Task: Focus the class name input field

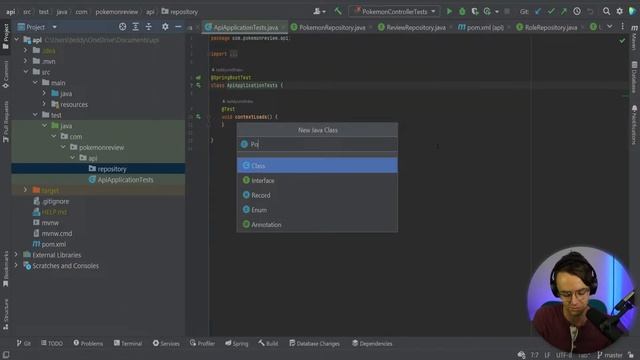Action: [317, 144]
